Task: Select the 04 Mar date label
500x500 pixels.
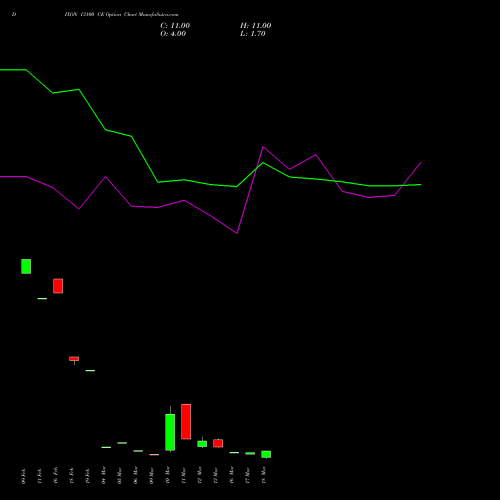Action: (x=103, y=475)
